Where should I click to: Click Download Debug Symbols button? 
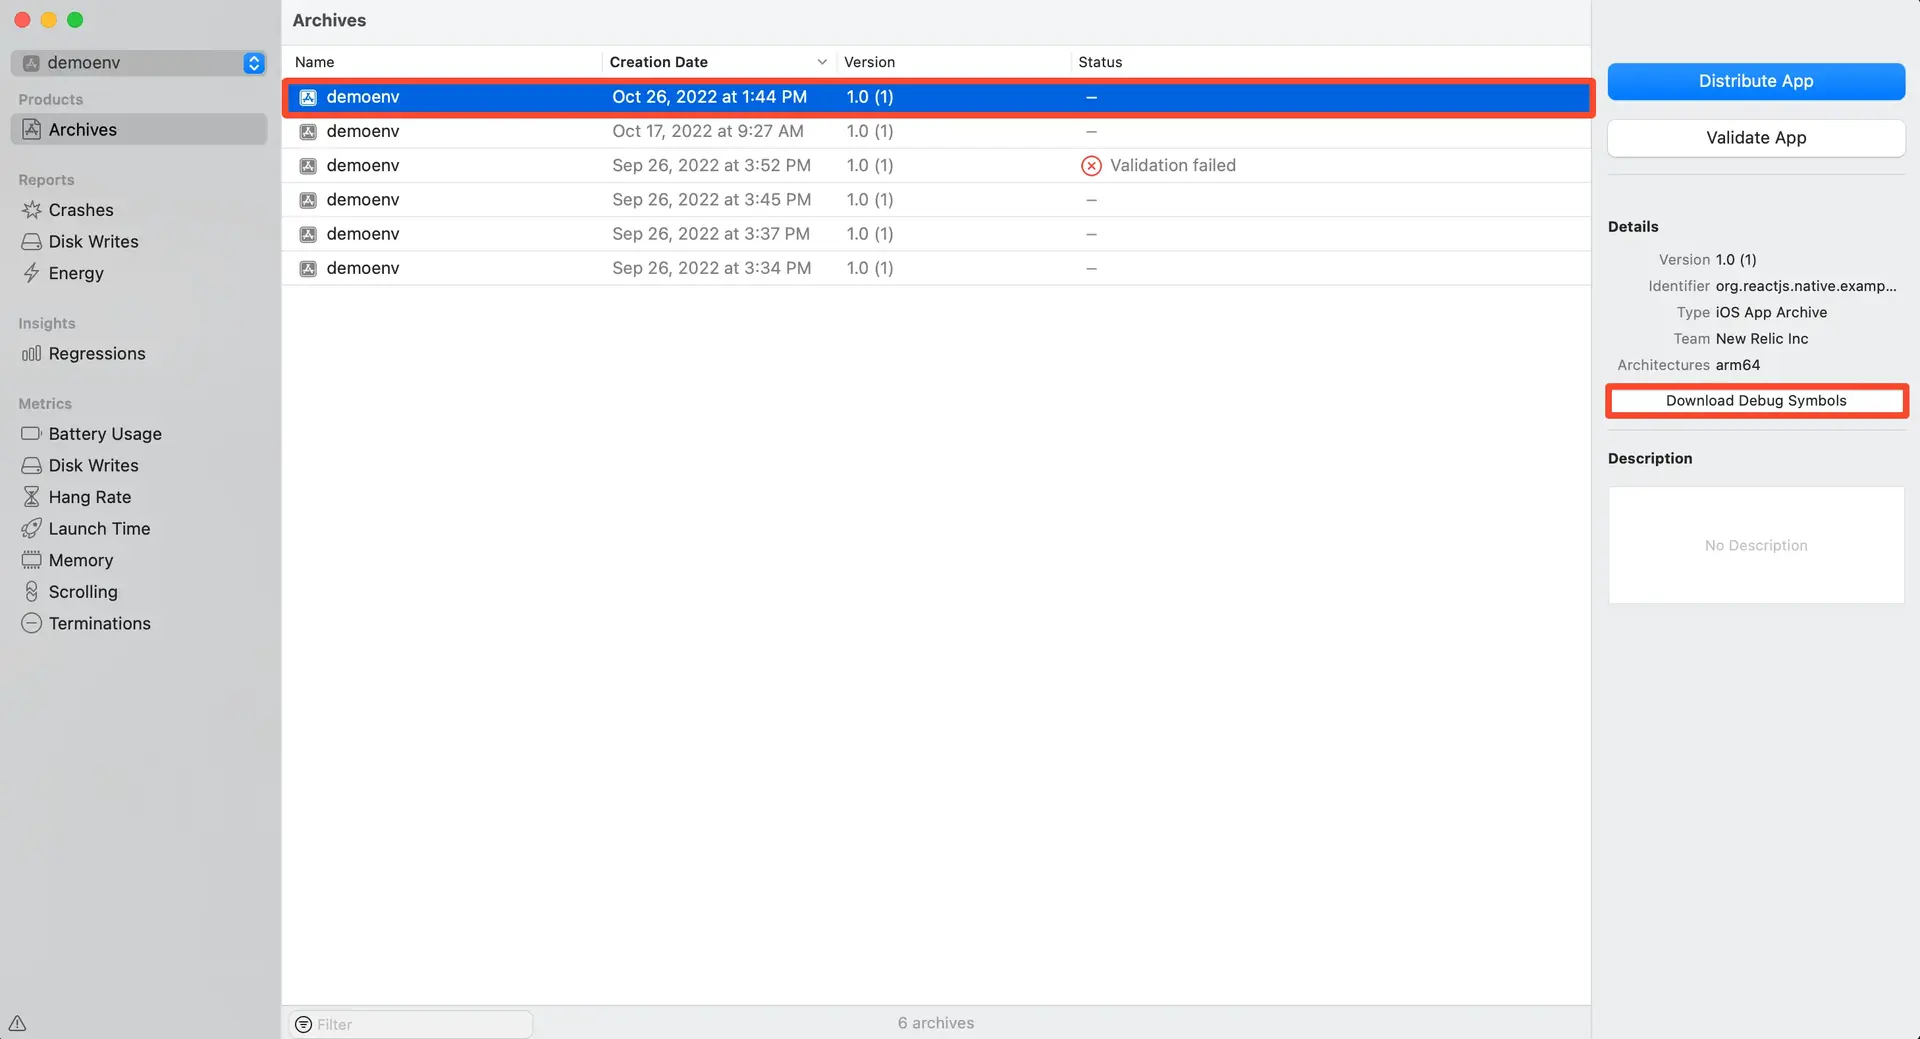point(1755,401)
